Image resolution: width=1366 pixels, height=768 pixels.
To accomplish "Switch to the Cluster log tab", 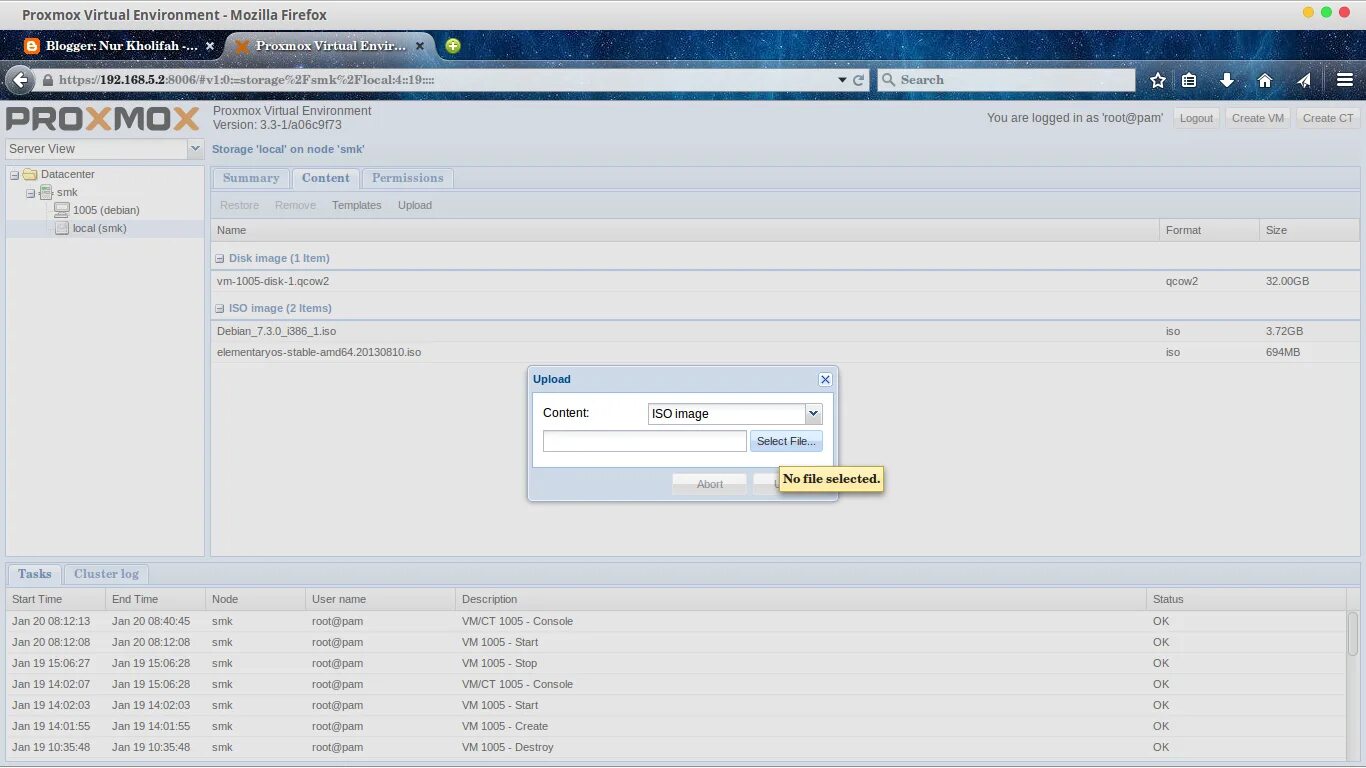I will [x=106, y=574].
